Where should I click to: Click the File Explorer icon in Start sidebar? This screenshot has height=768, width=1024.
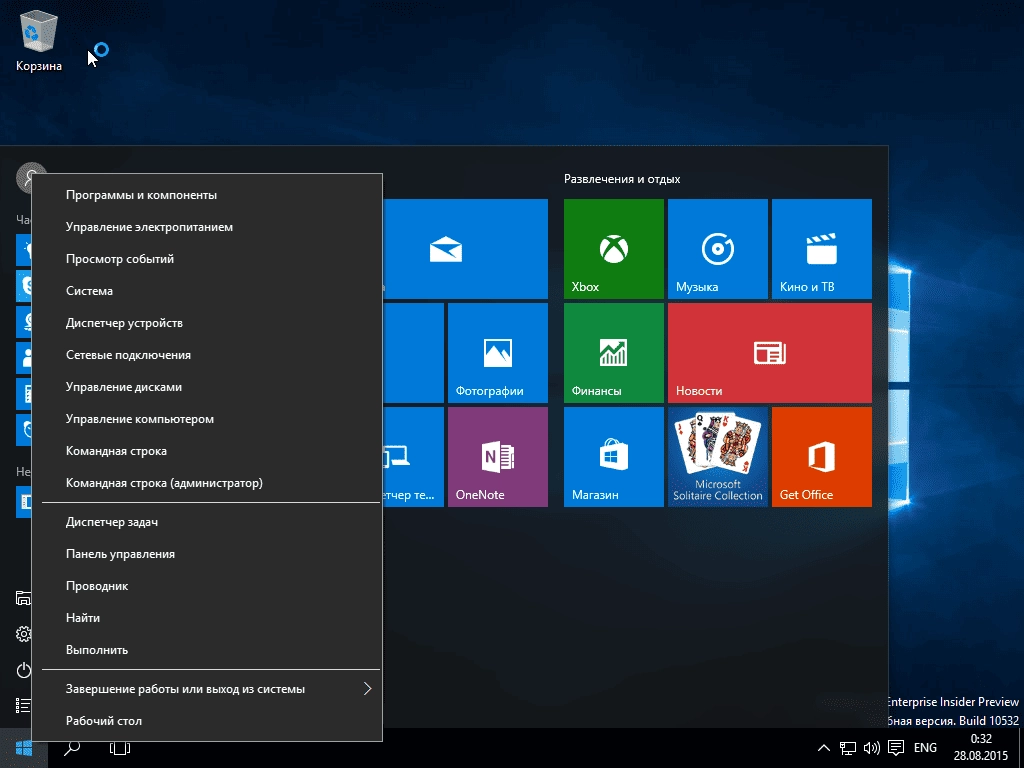[x=23, y=598]
